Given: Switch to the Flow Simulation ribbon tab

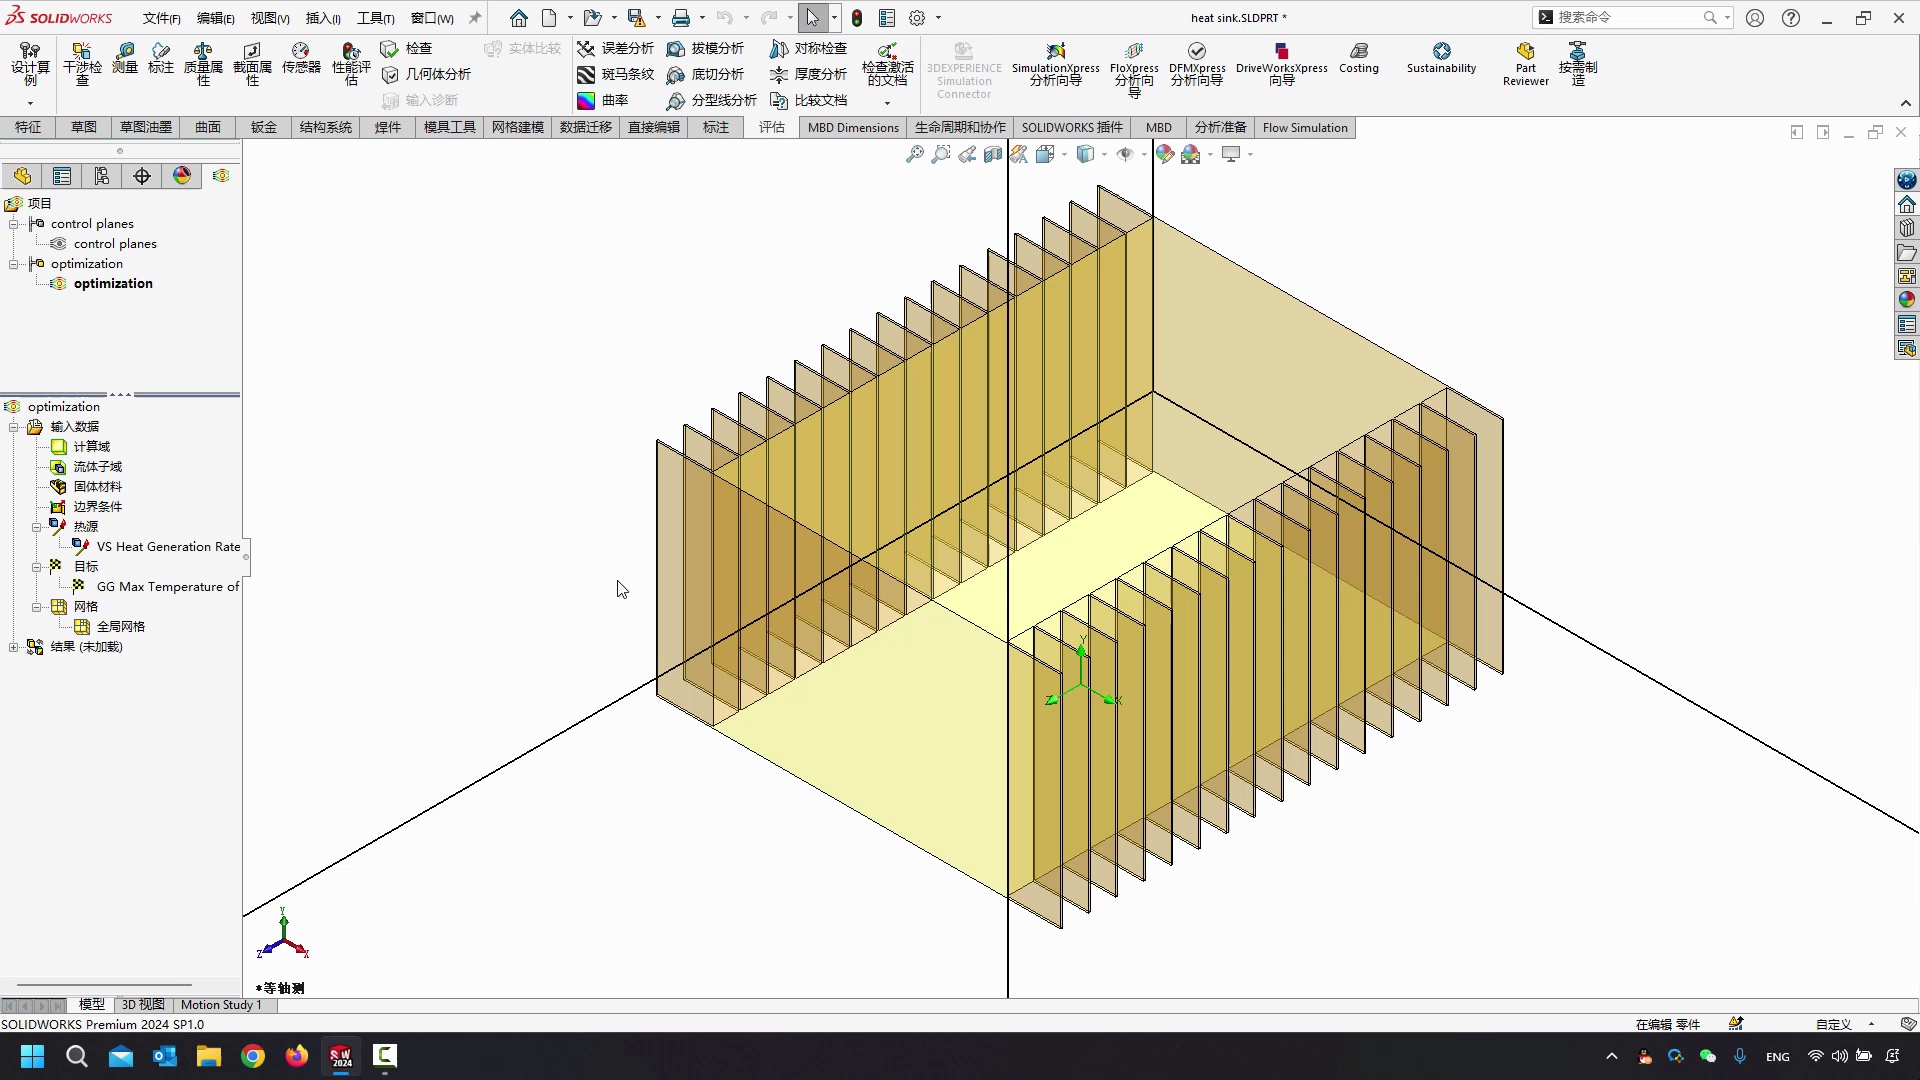Looking at the screenshot, I should pos(1305,127).
